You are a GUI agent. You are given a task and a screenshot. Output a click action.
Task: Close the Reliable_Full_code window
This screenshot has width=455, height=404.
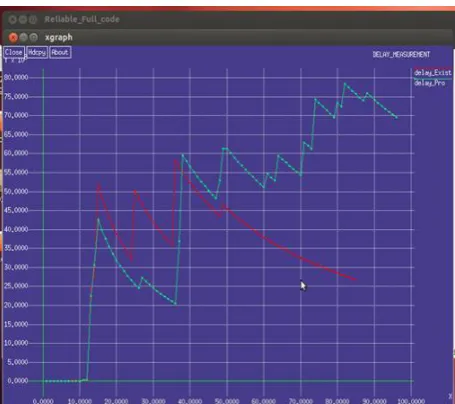pos(13,19)
